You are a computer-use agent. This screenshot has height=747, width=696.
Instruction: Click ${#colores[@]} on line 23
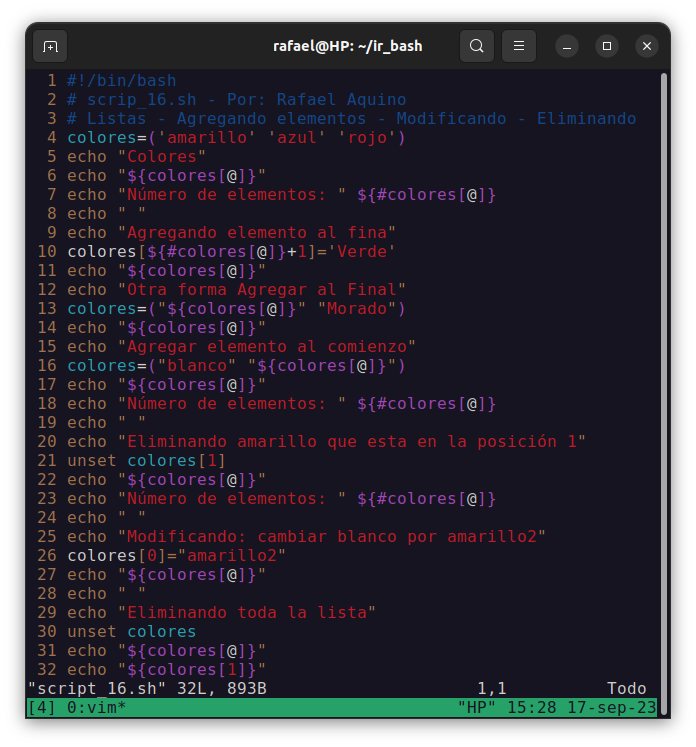point(426,499)
